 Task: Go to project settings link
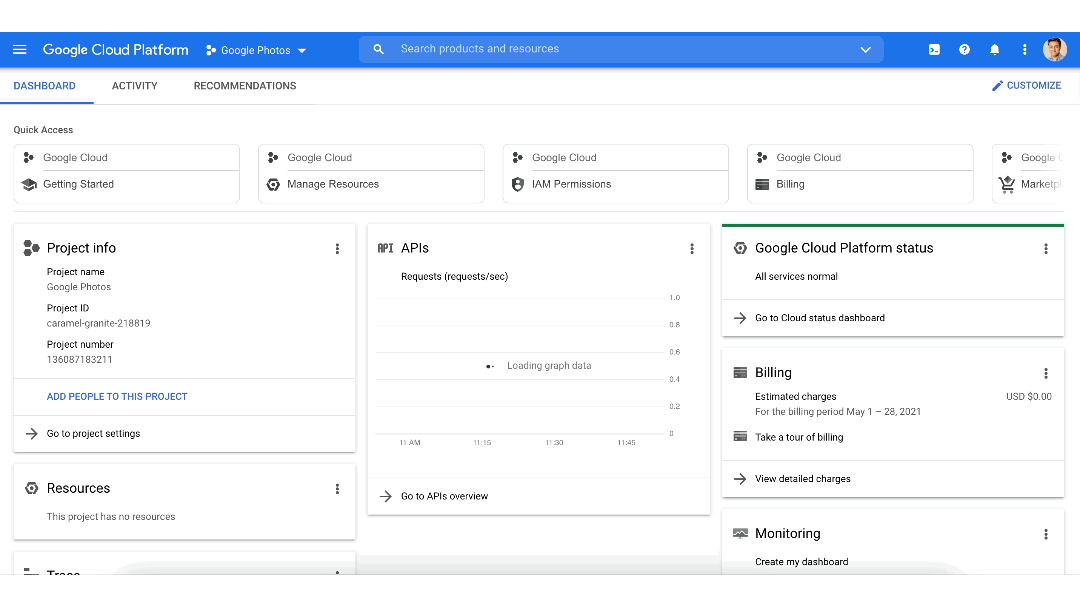pos(93,434)
